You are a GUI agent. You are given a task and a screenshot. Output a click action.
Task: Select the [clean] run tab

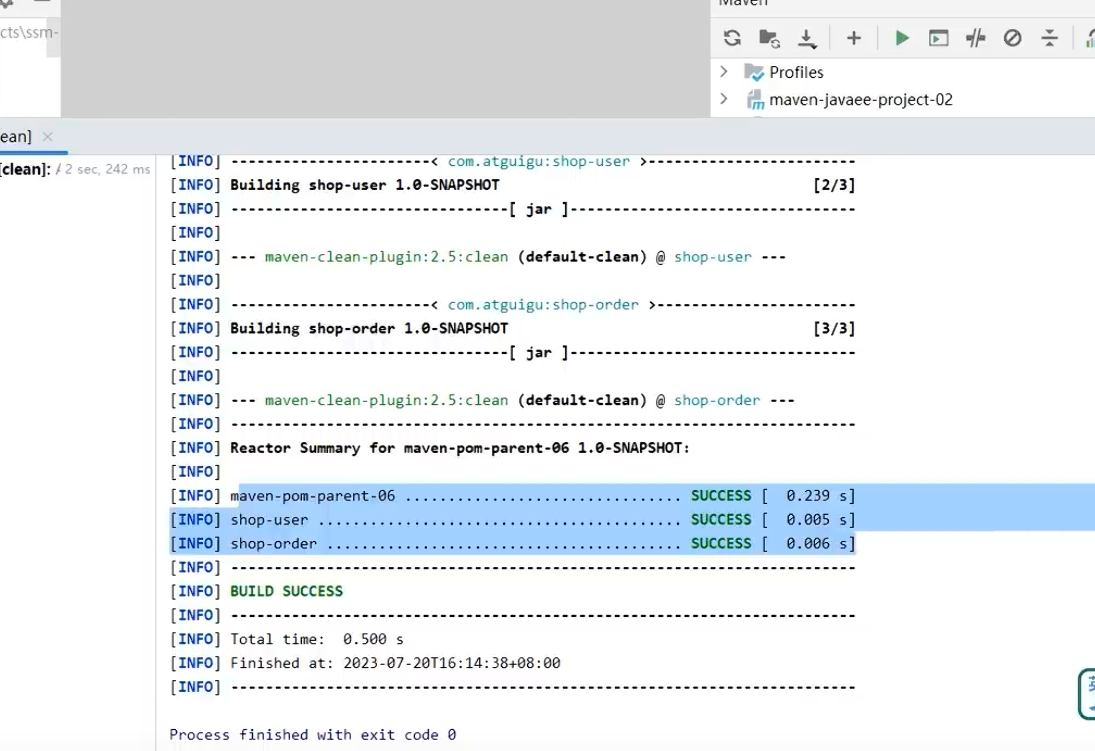(x=16, y=136)
